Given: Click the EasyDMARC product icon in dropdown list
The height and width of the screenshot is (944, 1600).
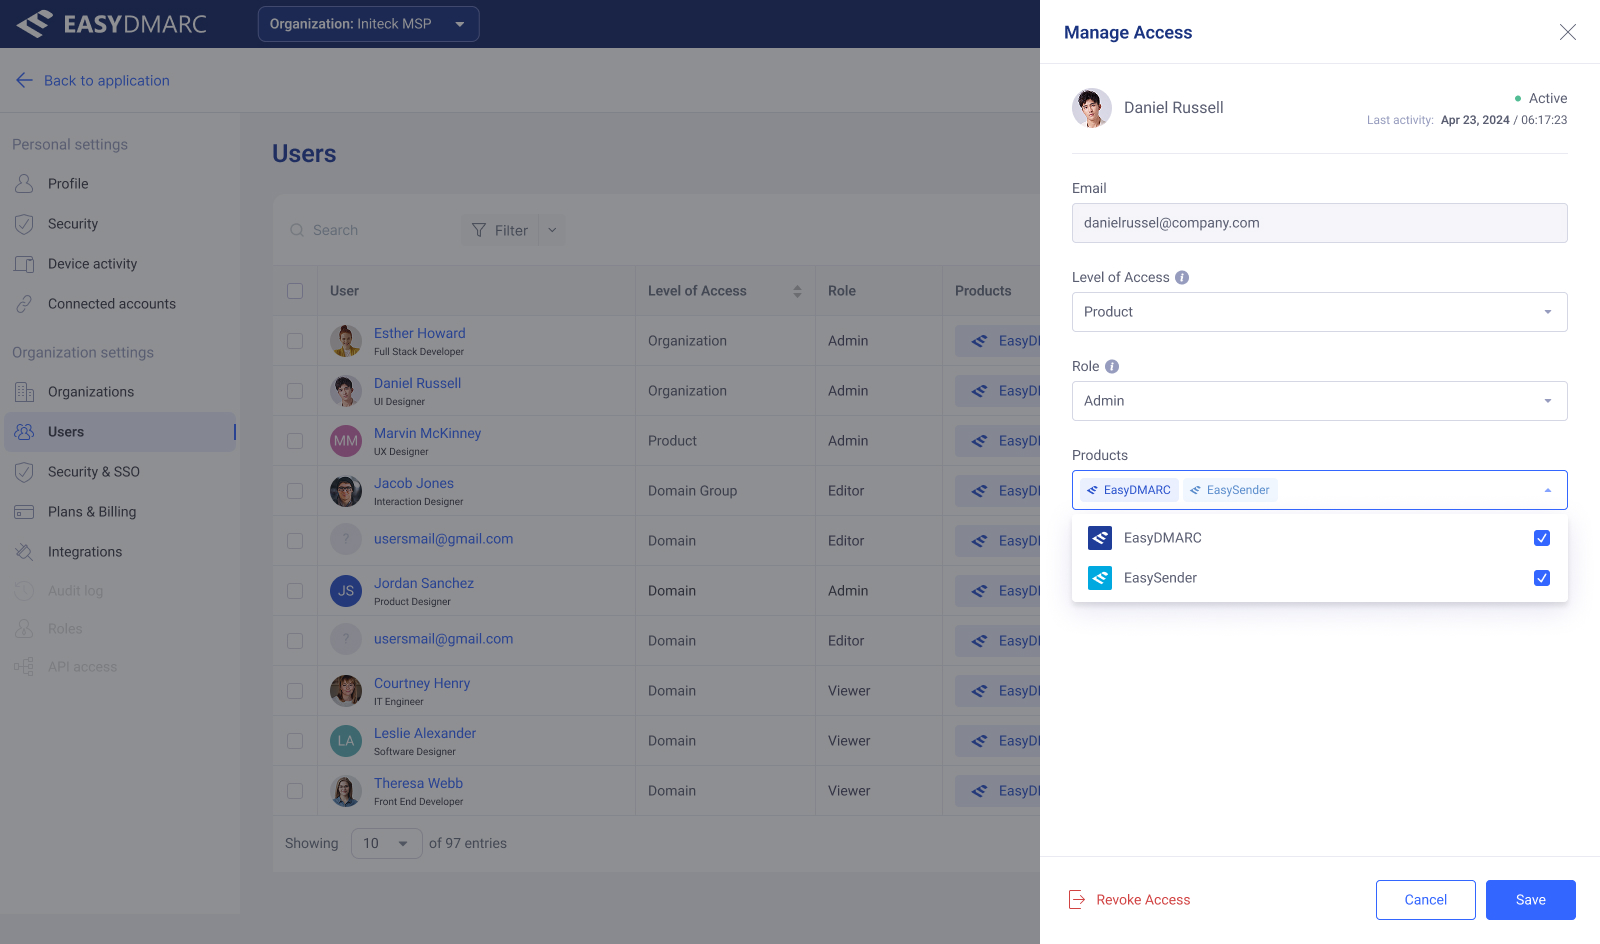Looking at the screenshot, I should (1100, 538).
